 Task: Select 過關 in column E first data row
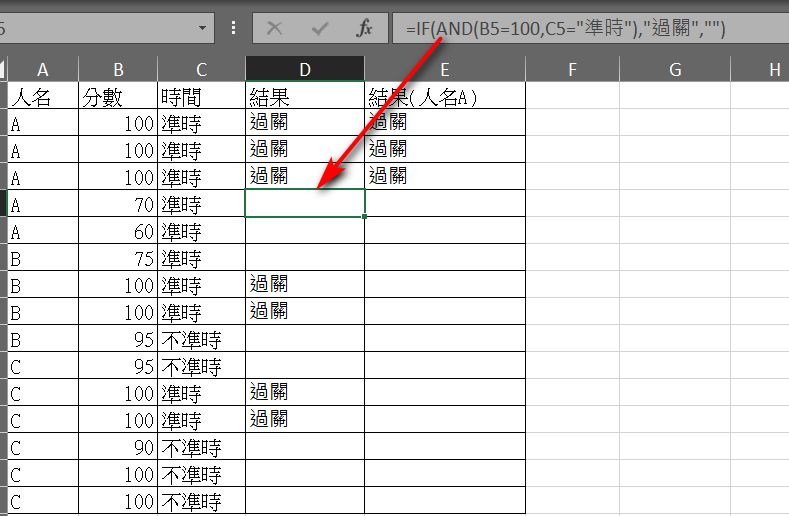tap(445, 122)
